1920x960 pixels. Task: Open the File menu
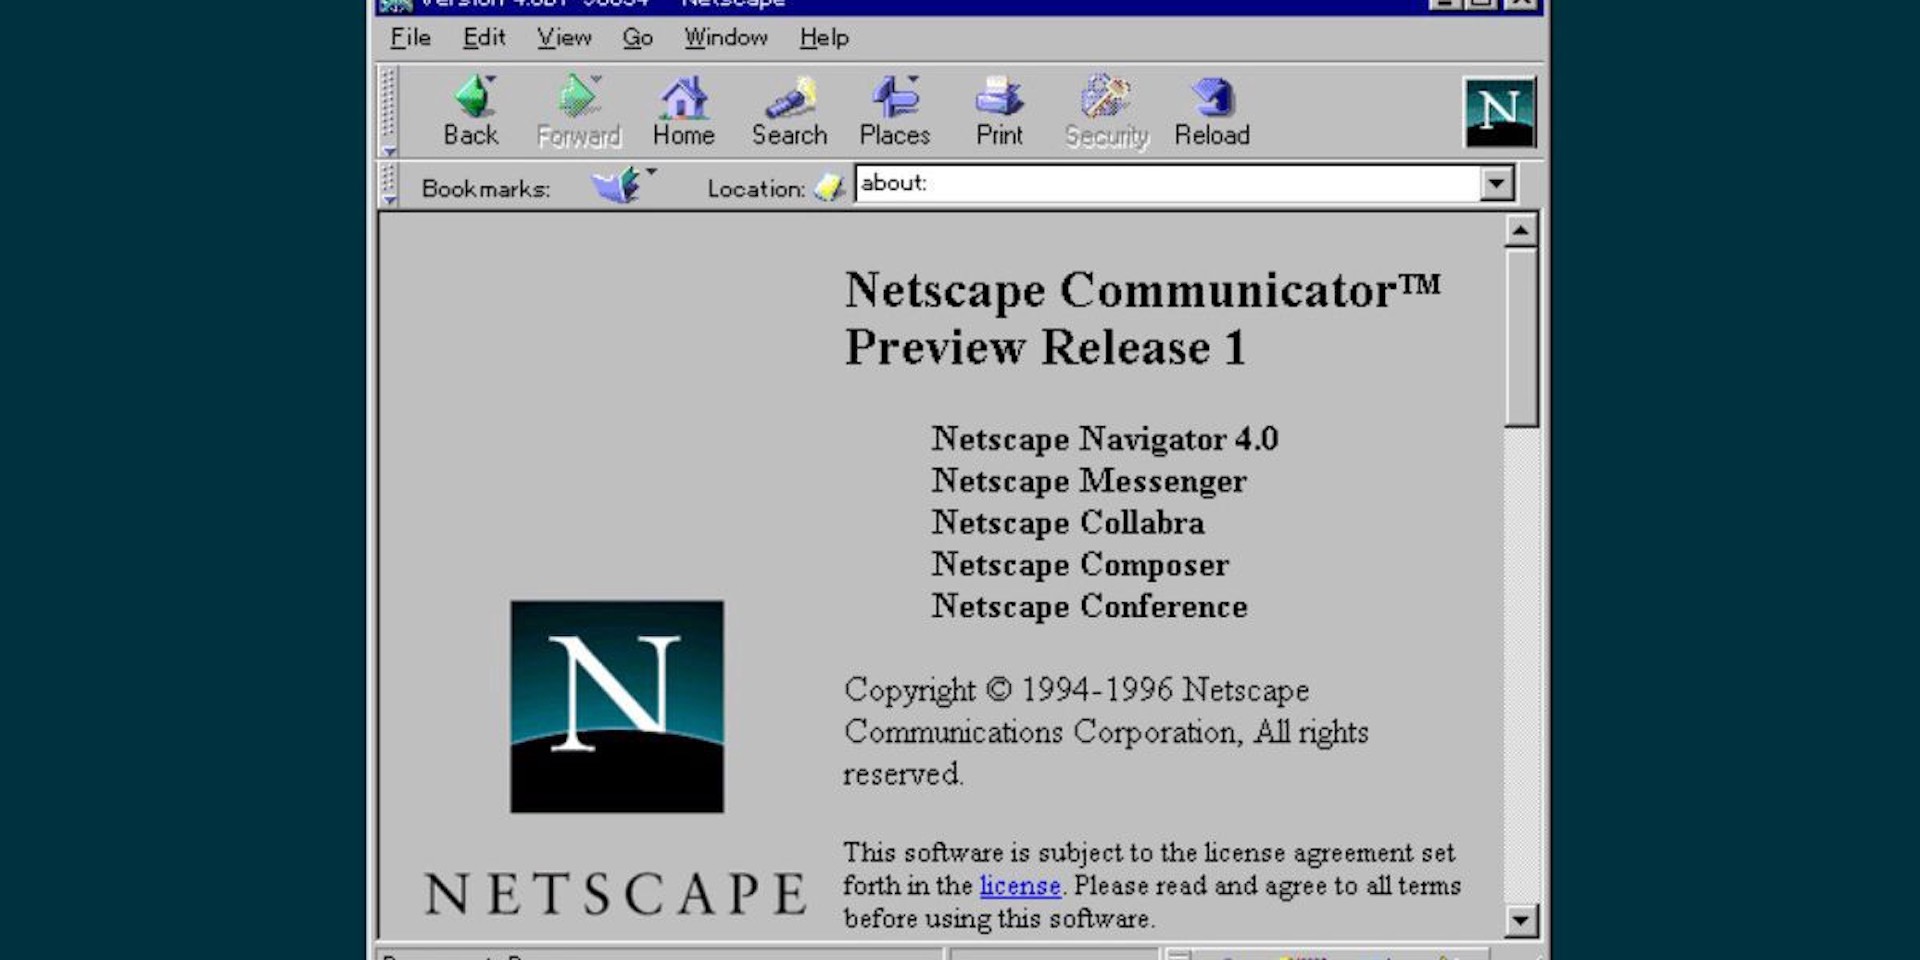tap(410, 38)
